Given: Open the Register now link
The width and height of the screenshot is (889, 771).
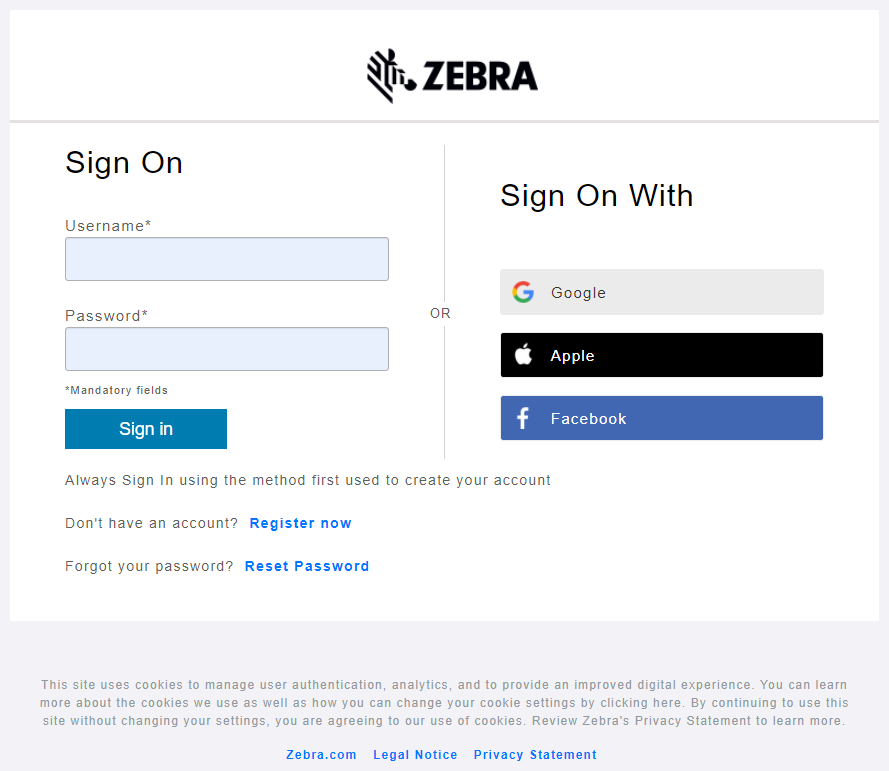Looking at the screenshot, I should pyautogui.click(x=300, y=523).
